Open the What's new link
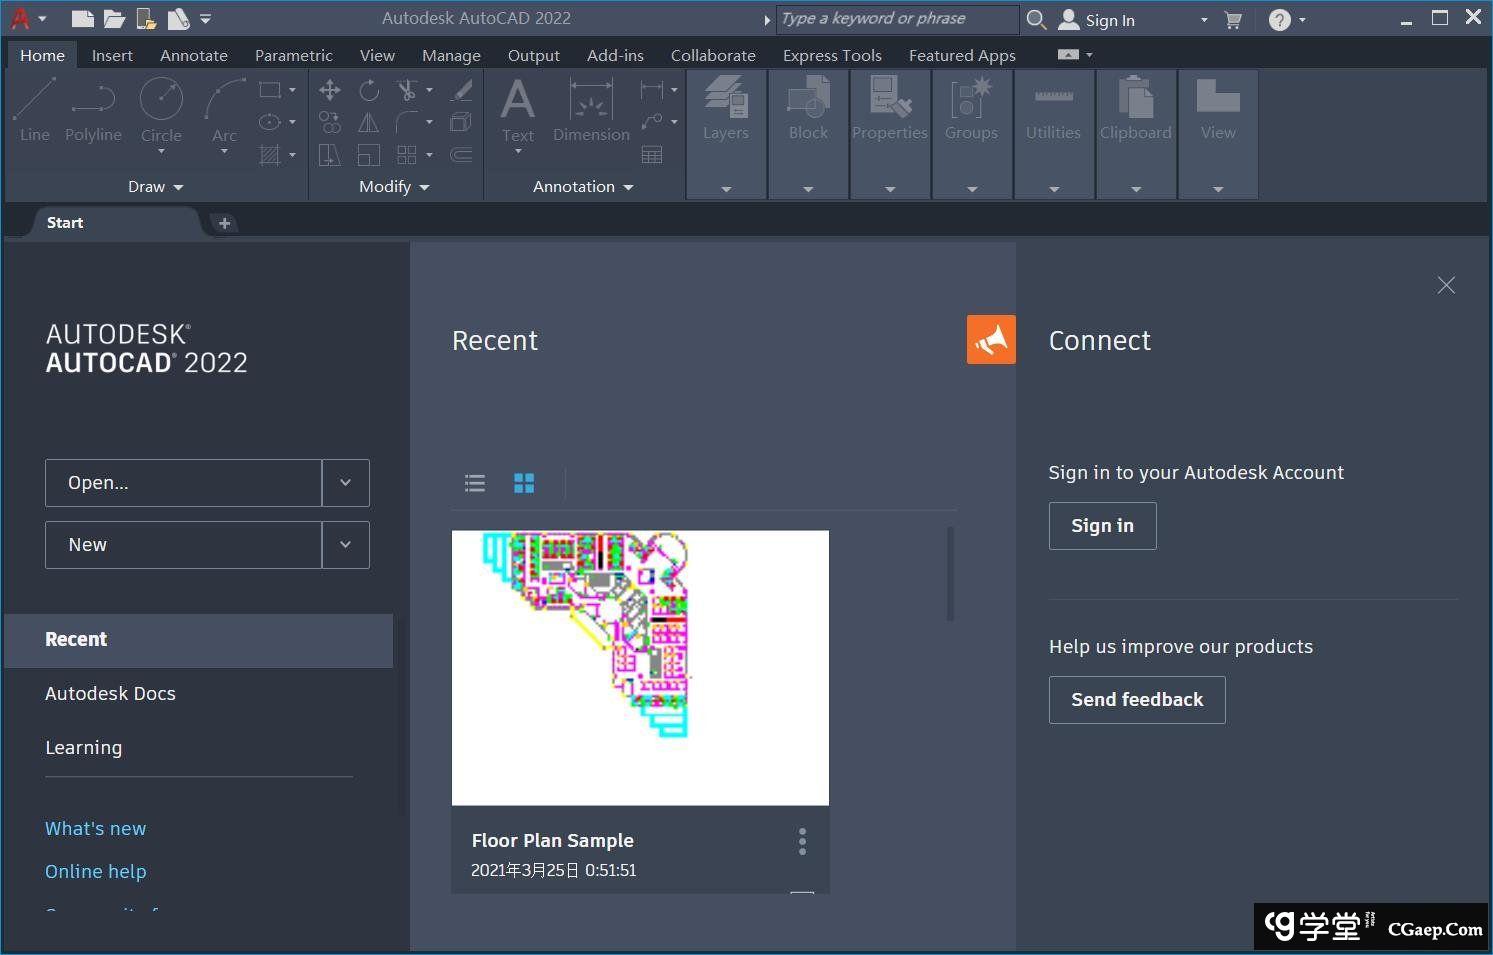The image size is (1493, 955). [95, 829]
